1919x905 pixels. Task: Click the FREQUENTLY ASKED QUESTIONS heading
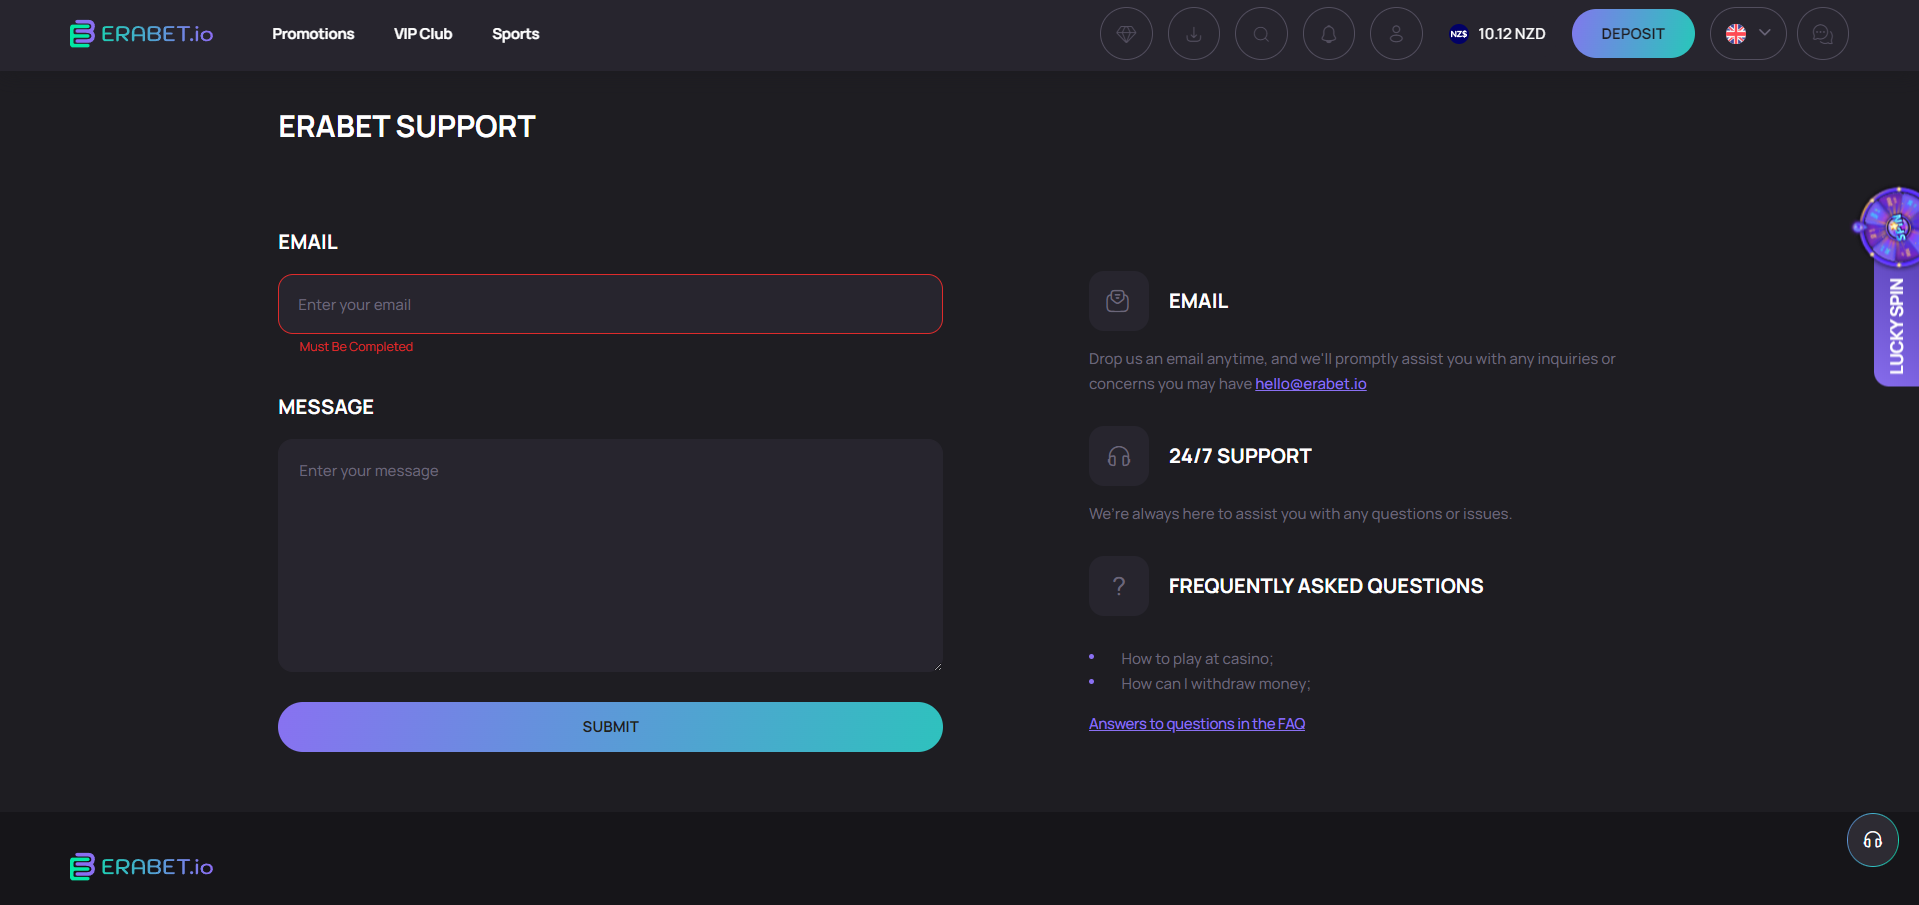1326,586
